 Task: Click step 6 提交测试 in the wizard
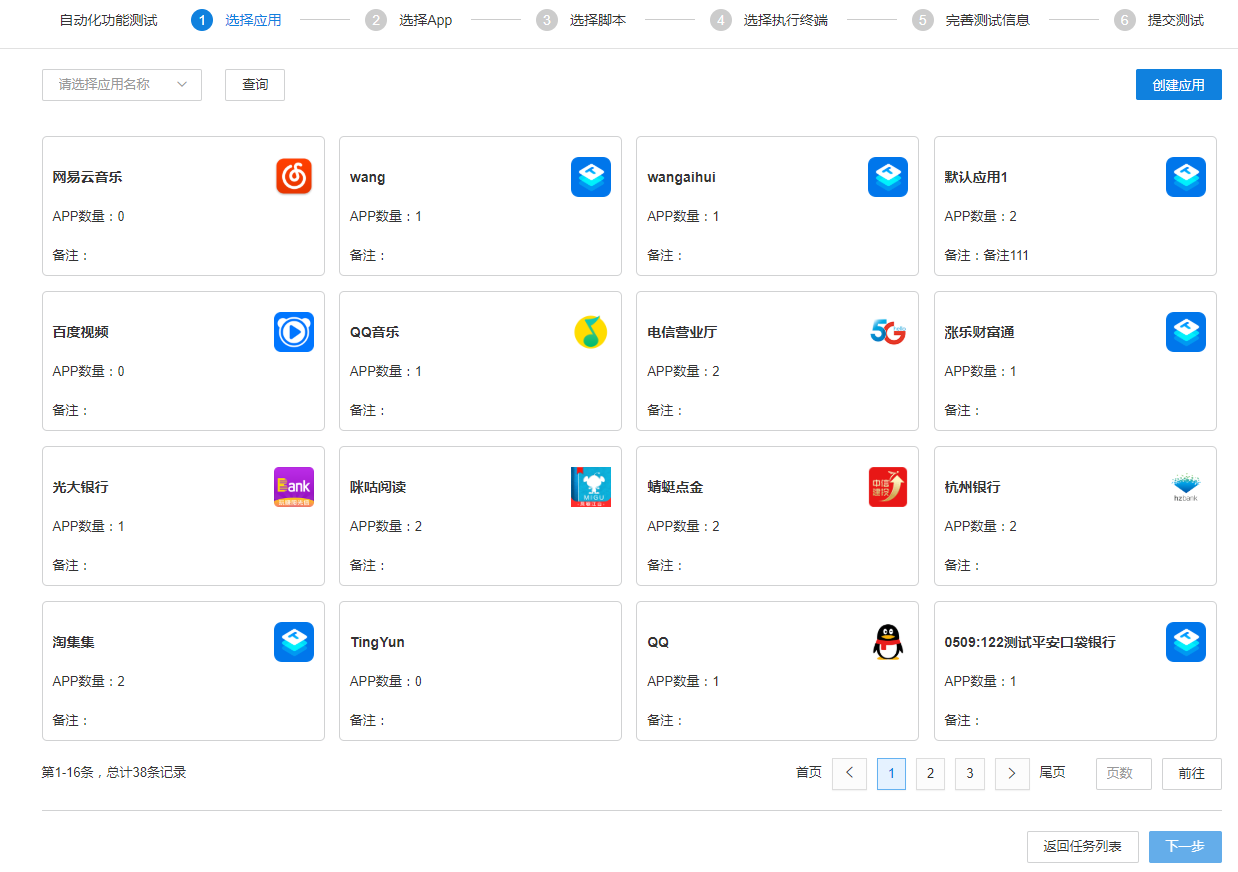click(x=1160, y=20)
